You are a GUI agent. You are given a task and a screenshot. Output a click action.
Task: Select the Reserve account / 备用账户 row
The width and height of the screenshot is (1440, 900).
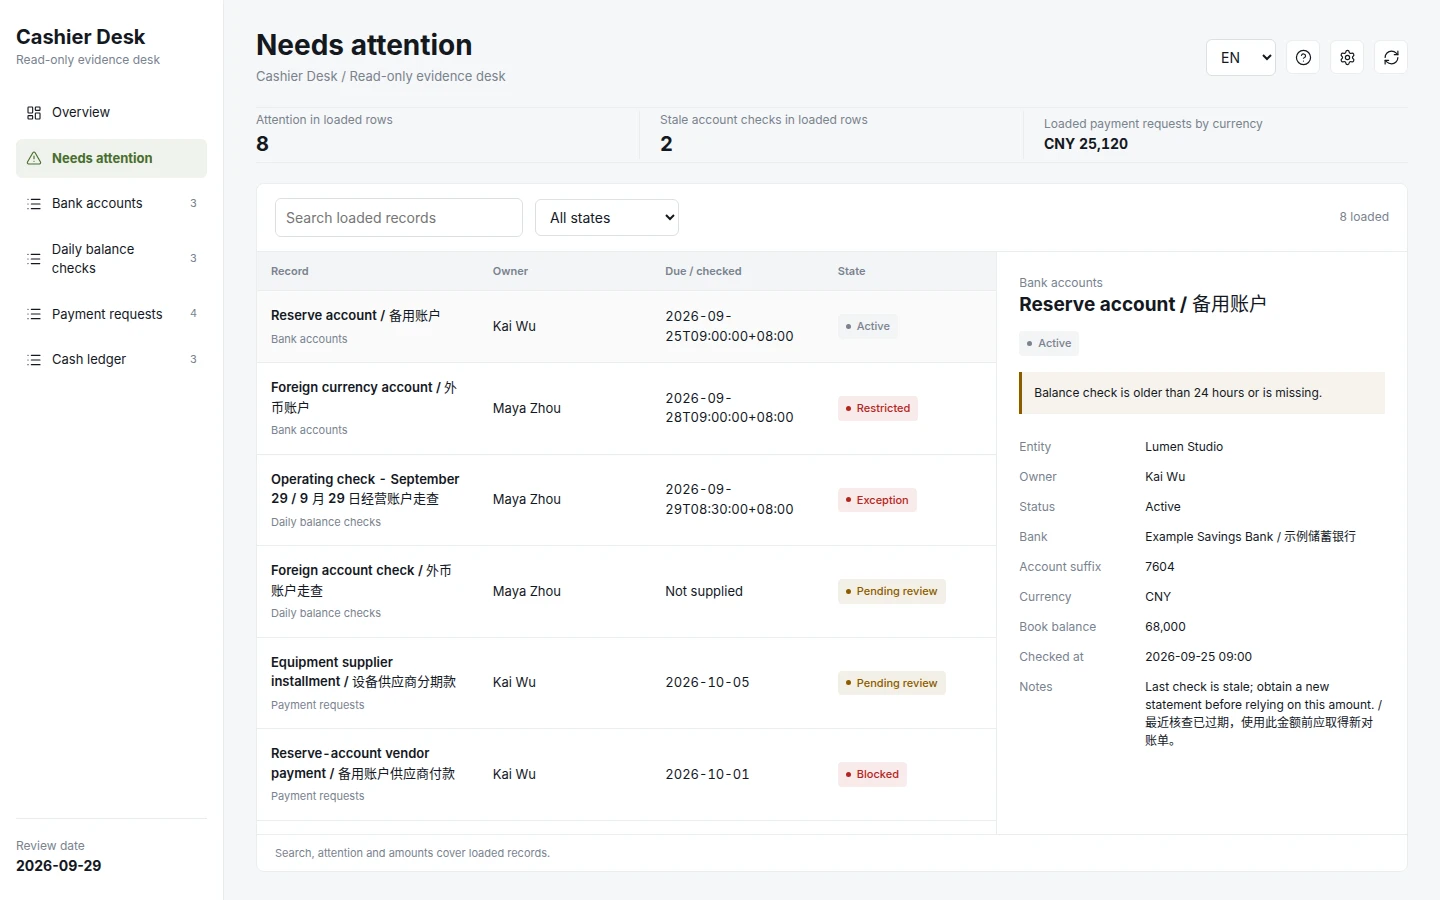tap(626, 327)
